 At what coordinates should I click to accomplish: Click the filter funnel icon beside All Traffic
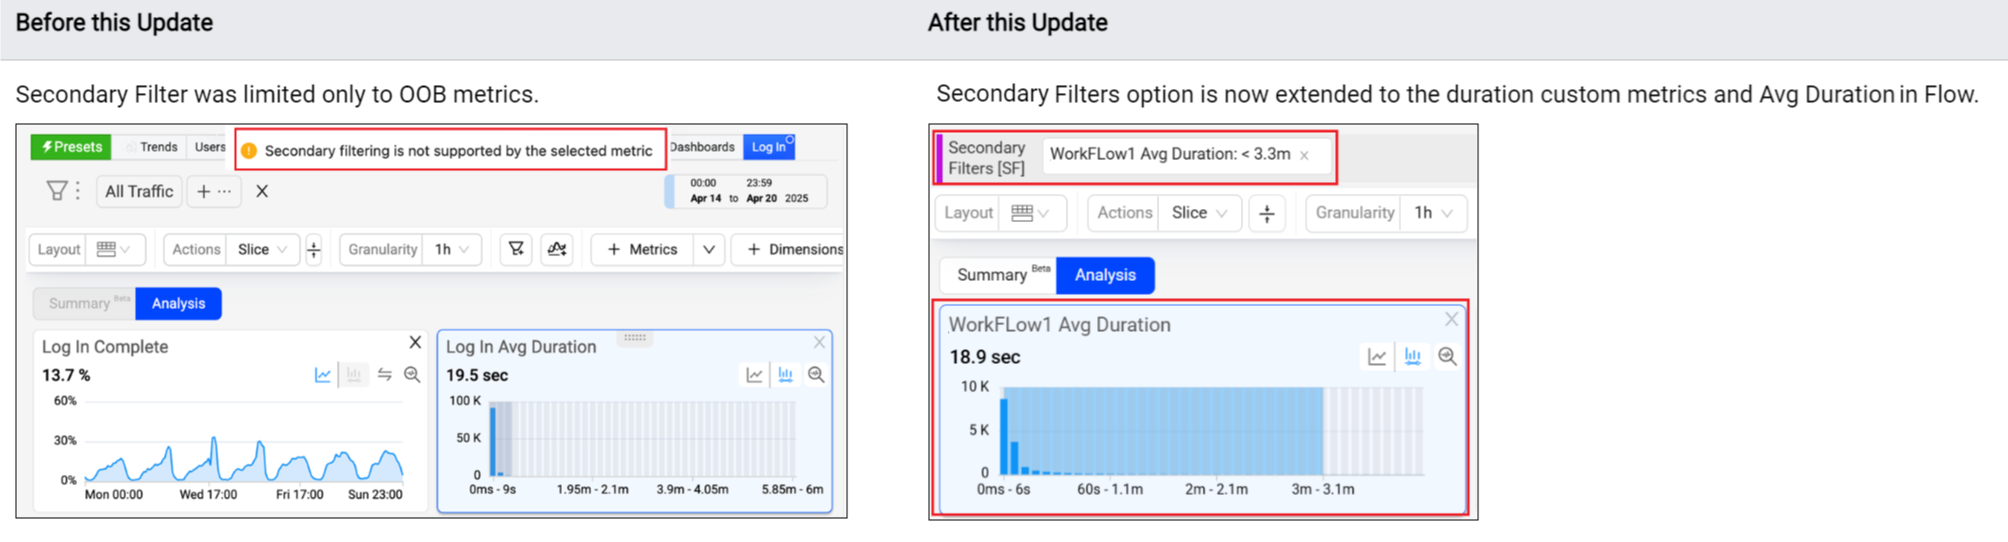[57, 191]
